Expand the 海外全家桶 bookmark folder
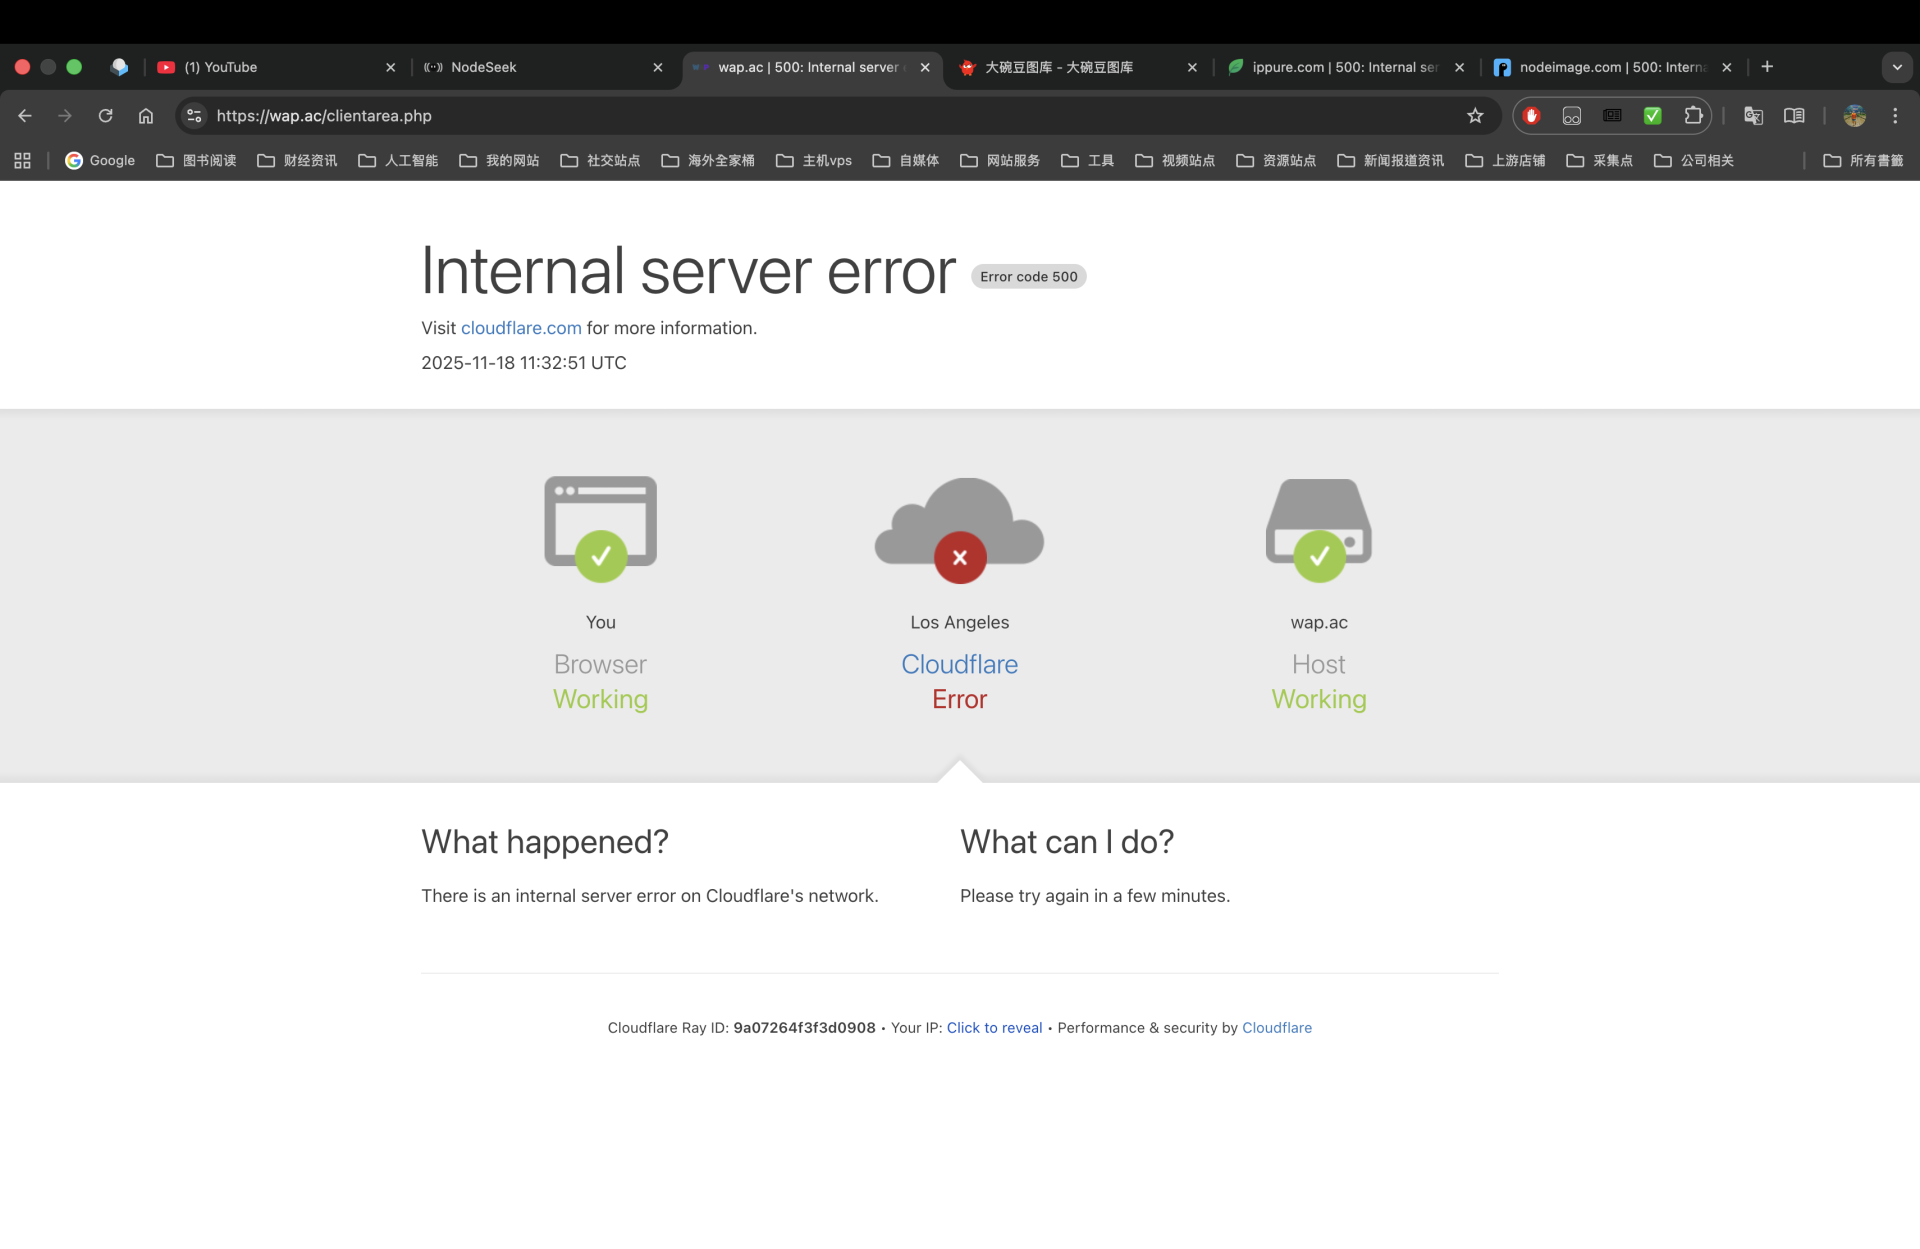Viewport: 1920px width, 1249px height. [x=708, y=160]
